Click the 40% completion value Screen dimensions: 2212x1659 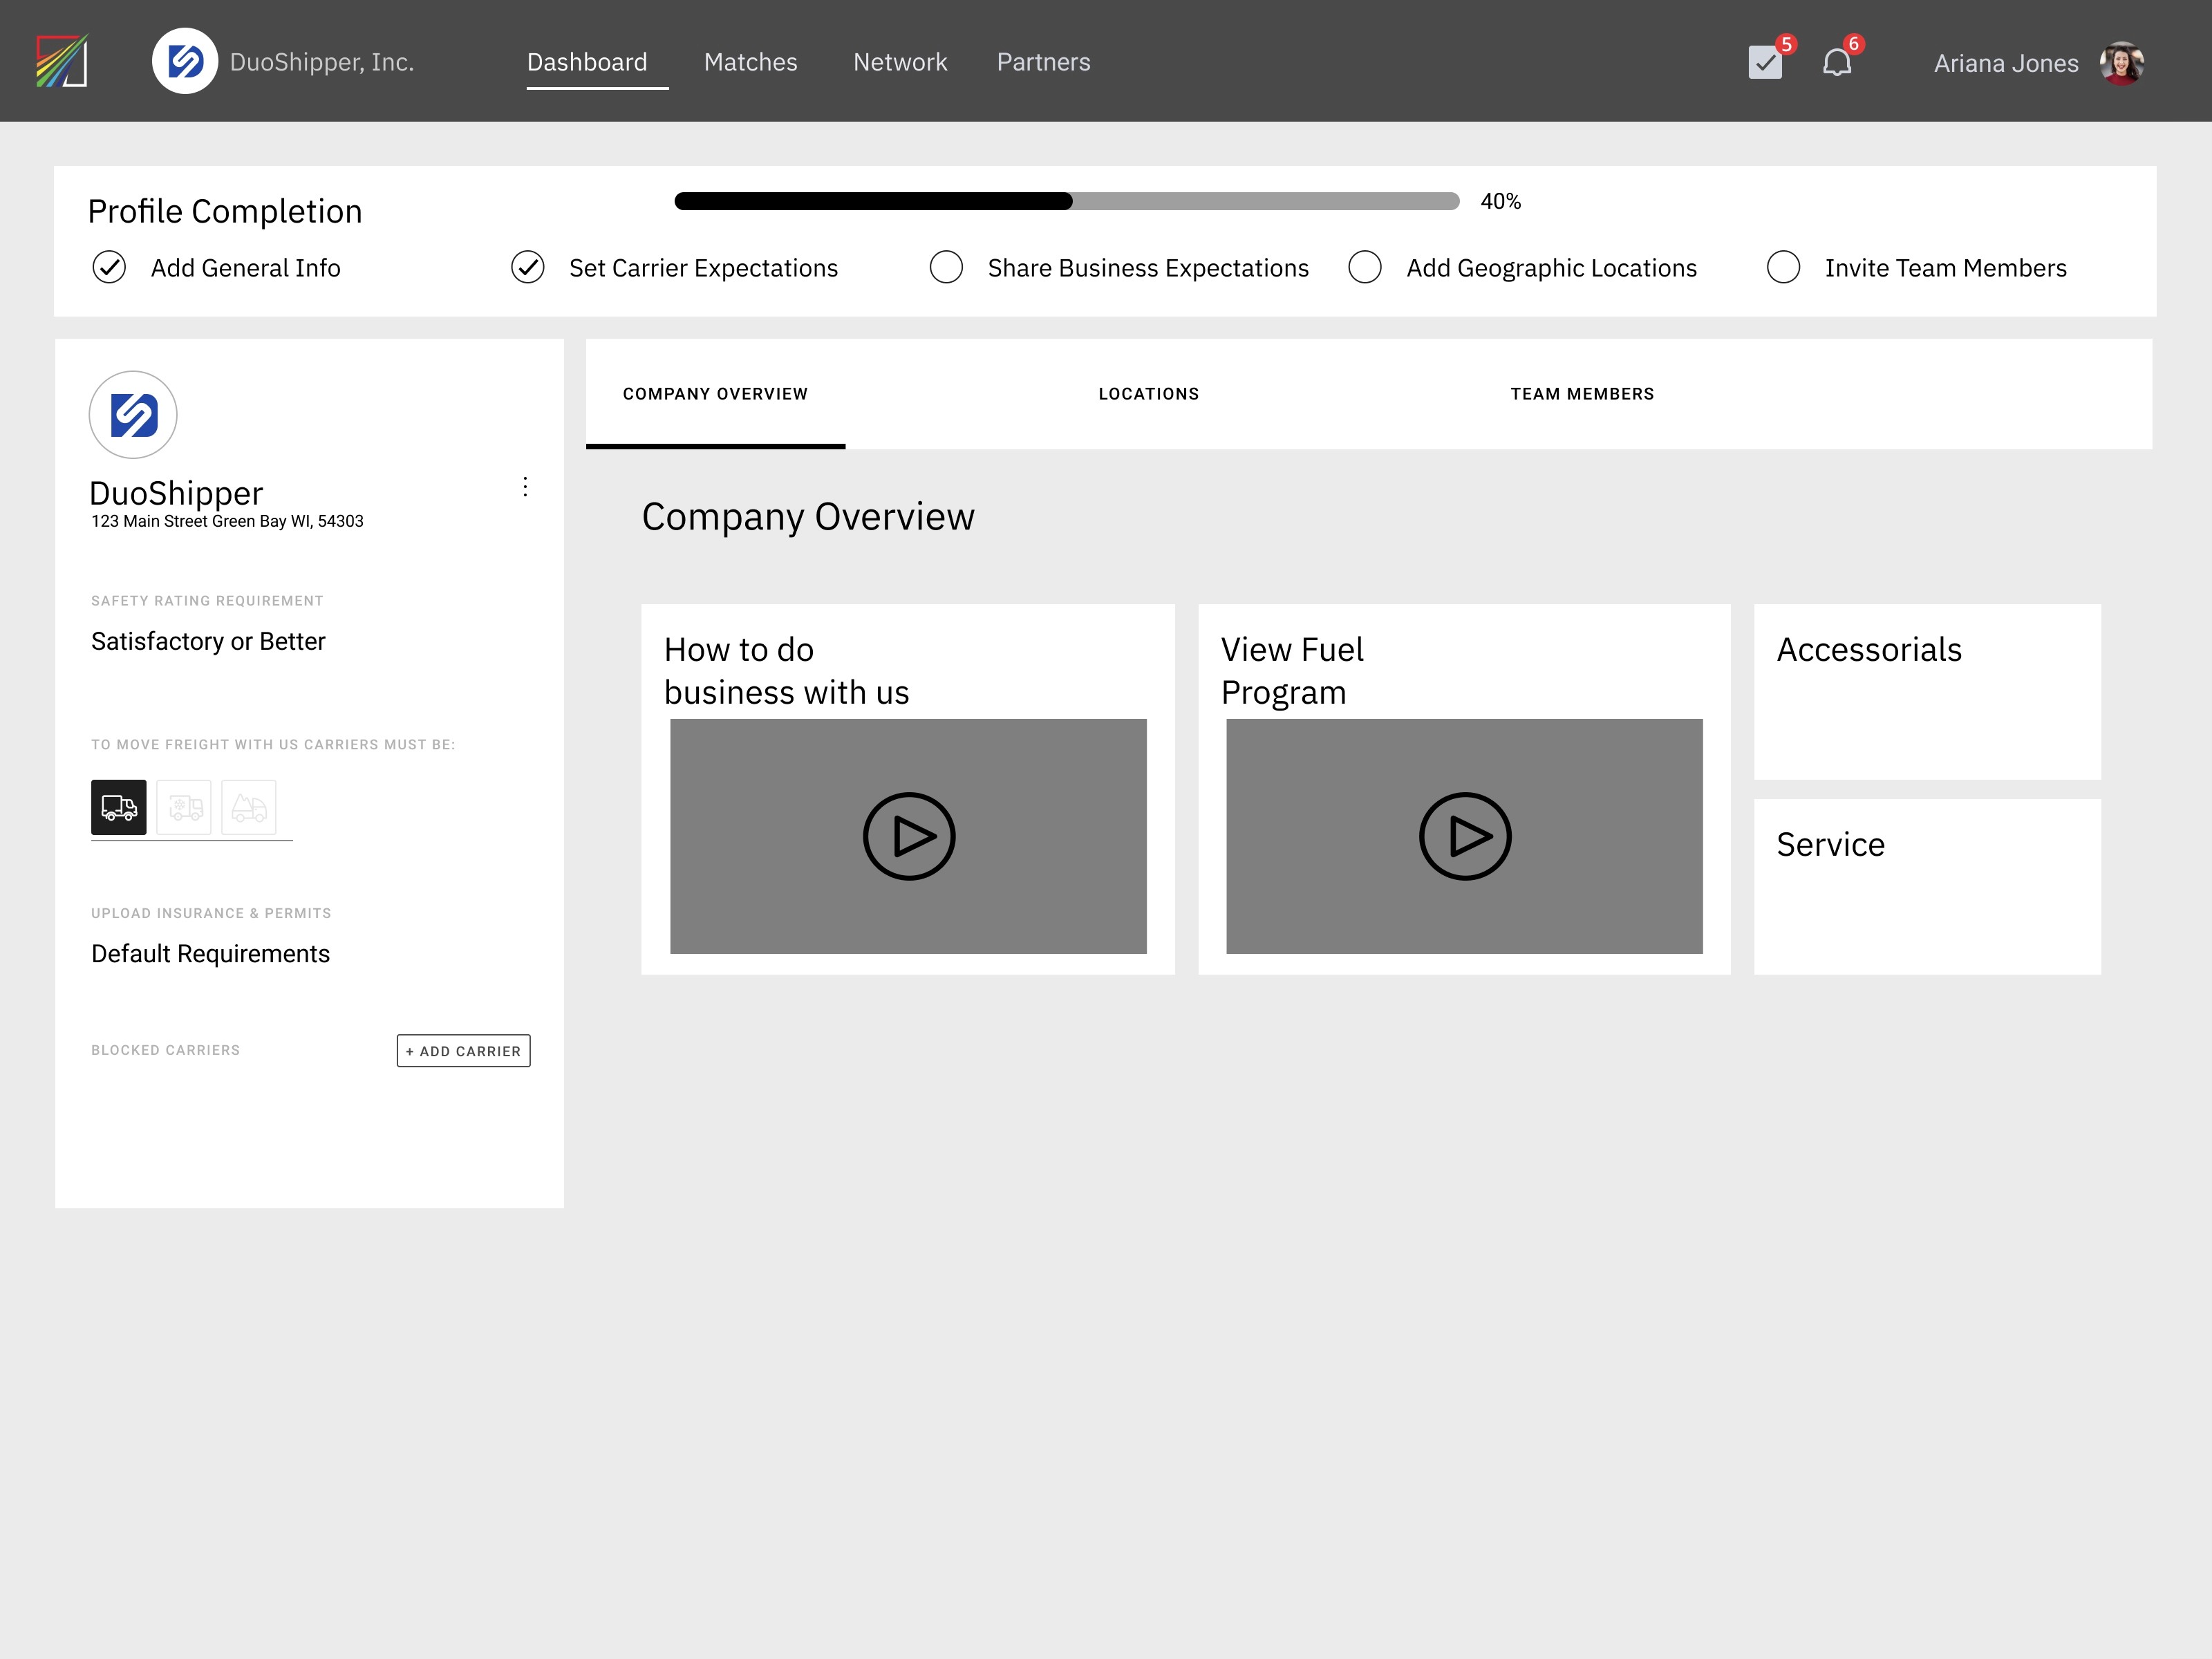pyautogui.click(x=1501, y=202)
